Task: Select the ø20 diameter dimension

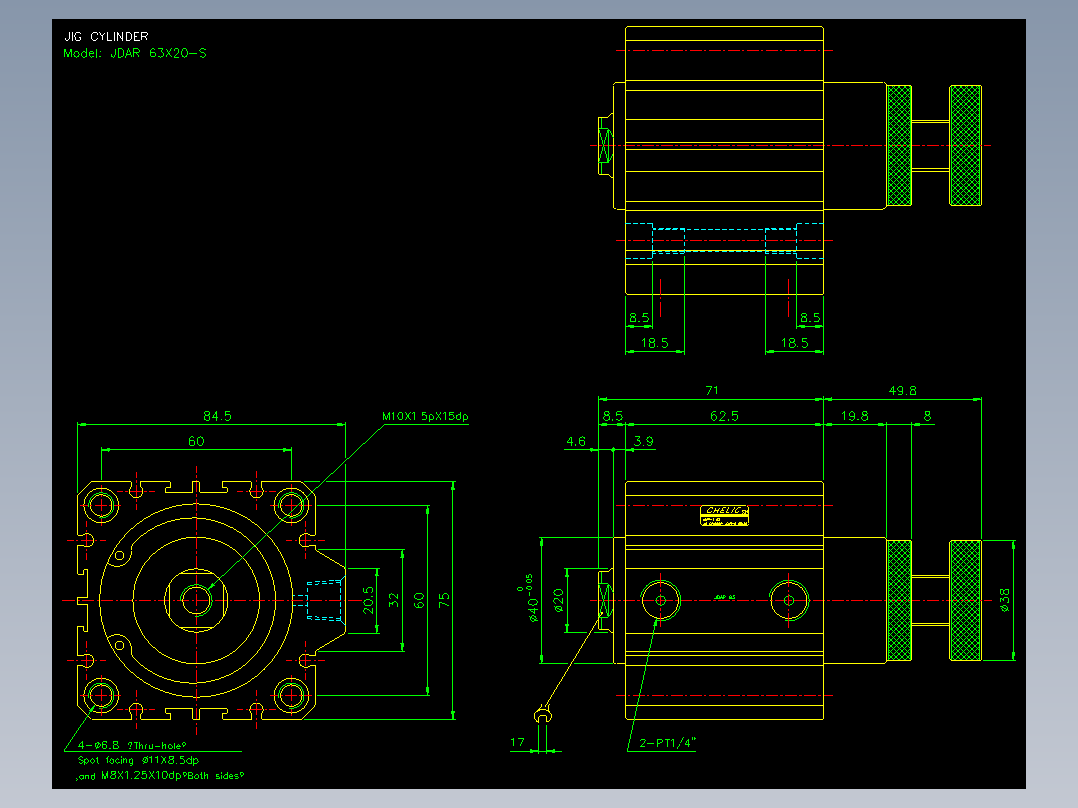Action: (x=558, y=600)
